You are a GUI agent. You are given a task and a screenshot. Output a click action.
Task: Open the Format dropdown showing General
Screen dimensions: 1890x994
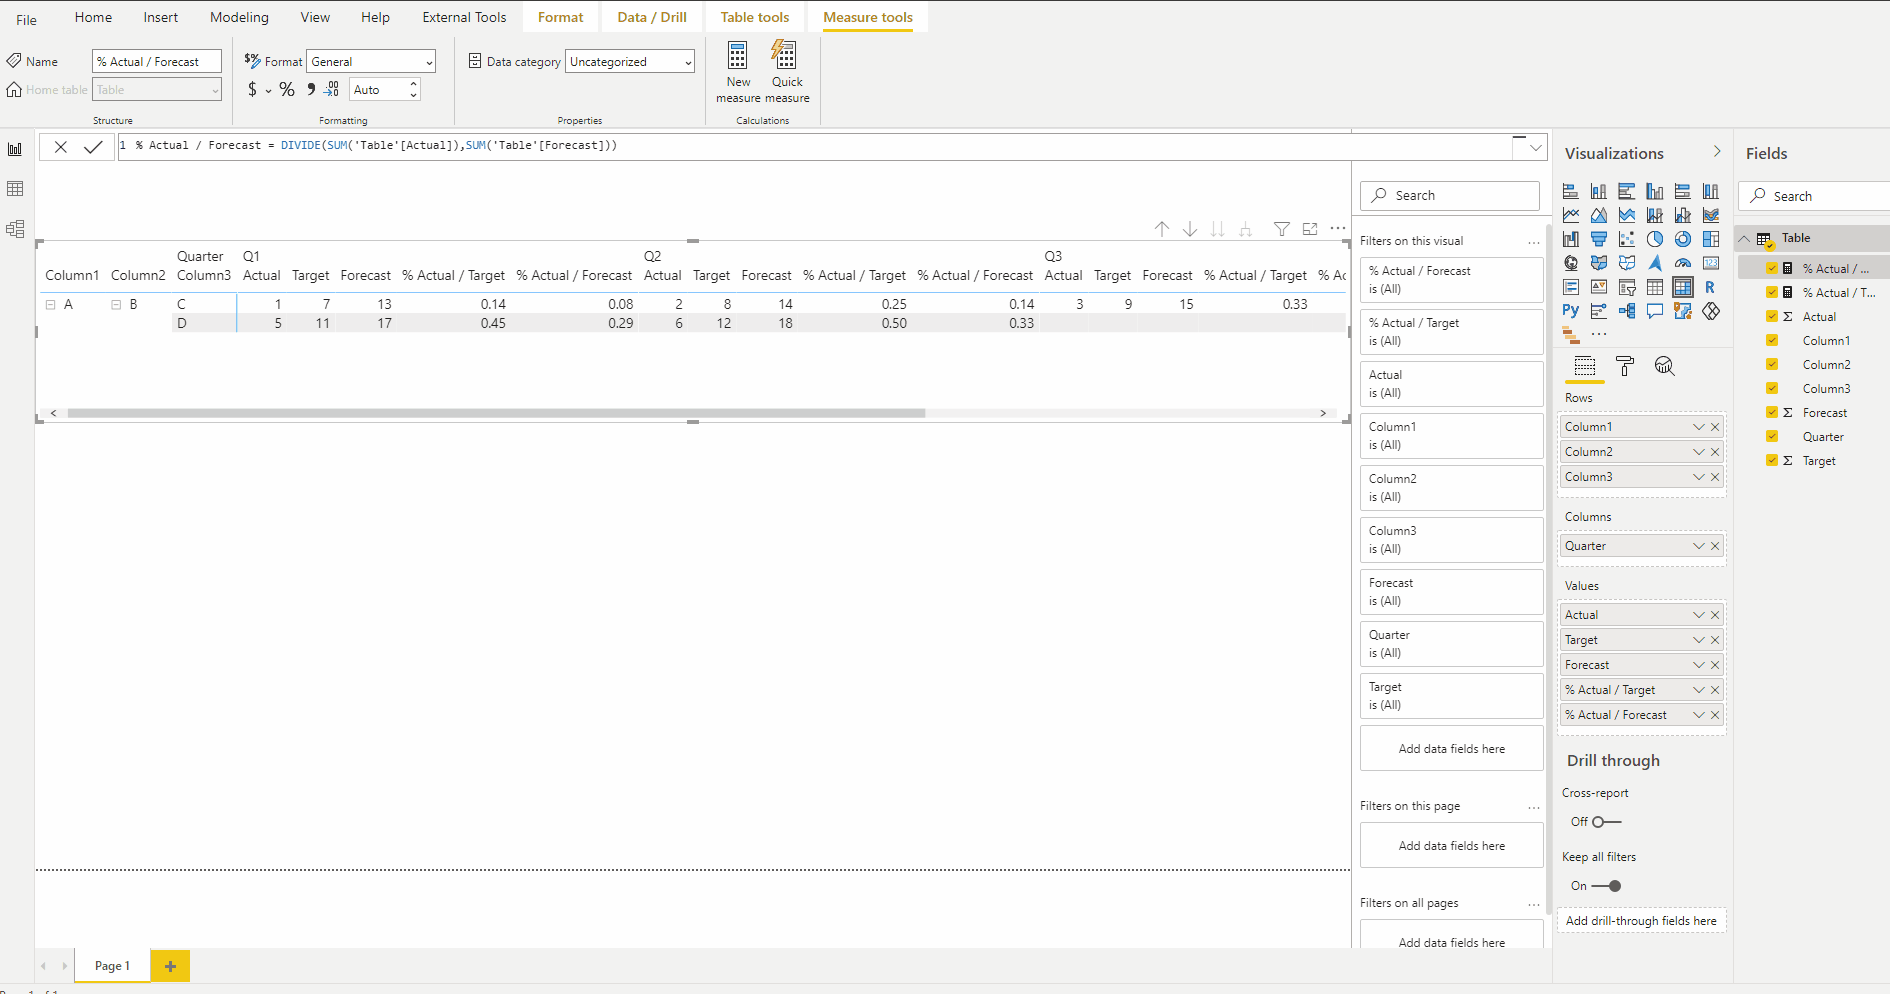point(371,62)
